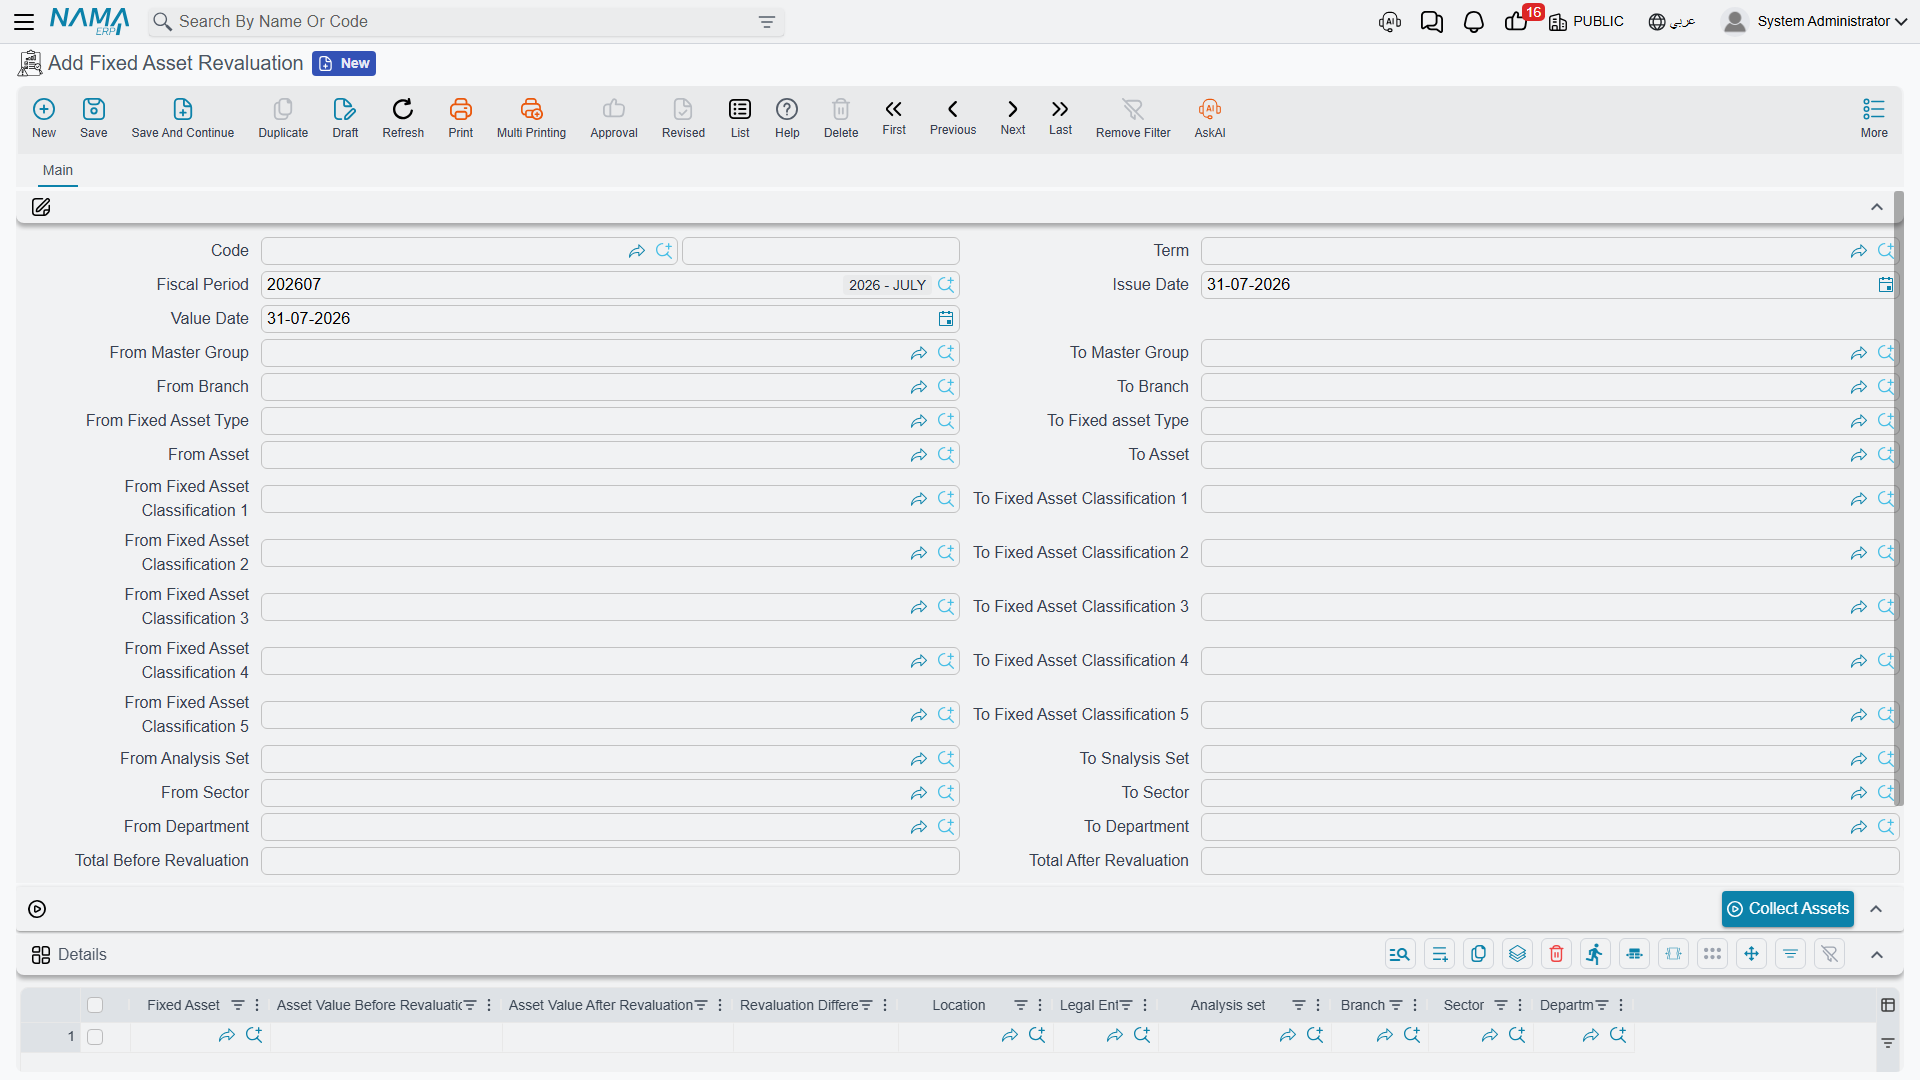Go to Previous record
Screen dimensions: 1920x1080
(953, 117)
